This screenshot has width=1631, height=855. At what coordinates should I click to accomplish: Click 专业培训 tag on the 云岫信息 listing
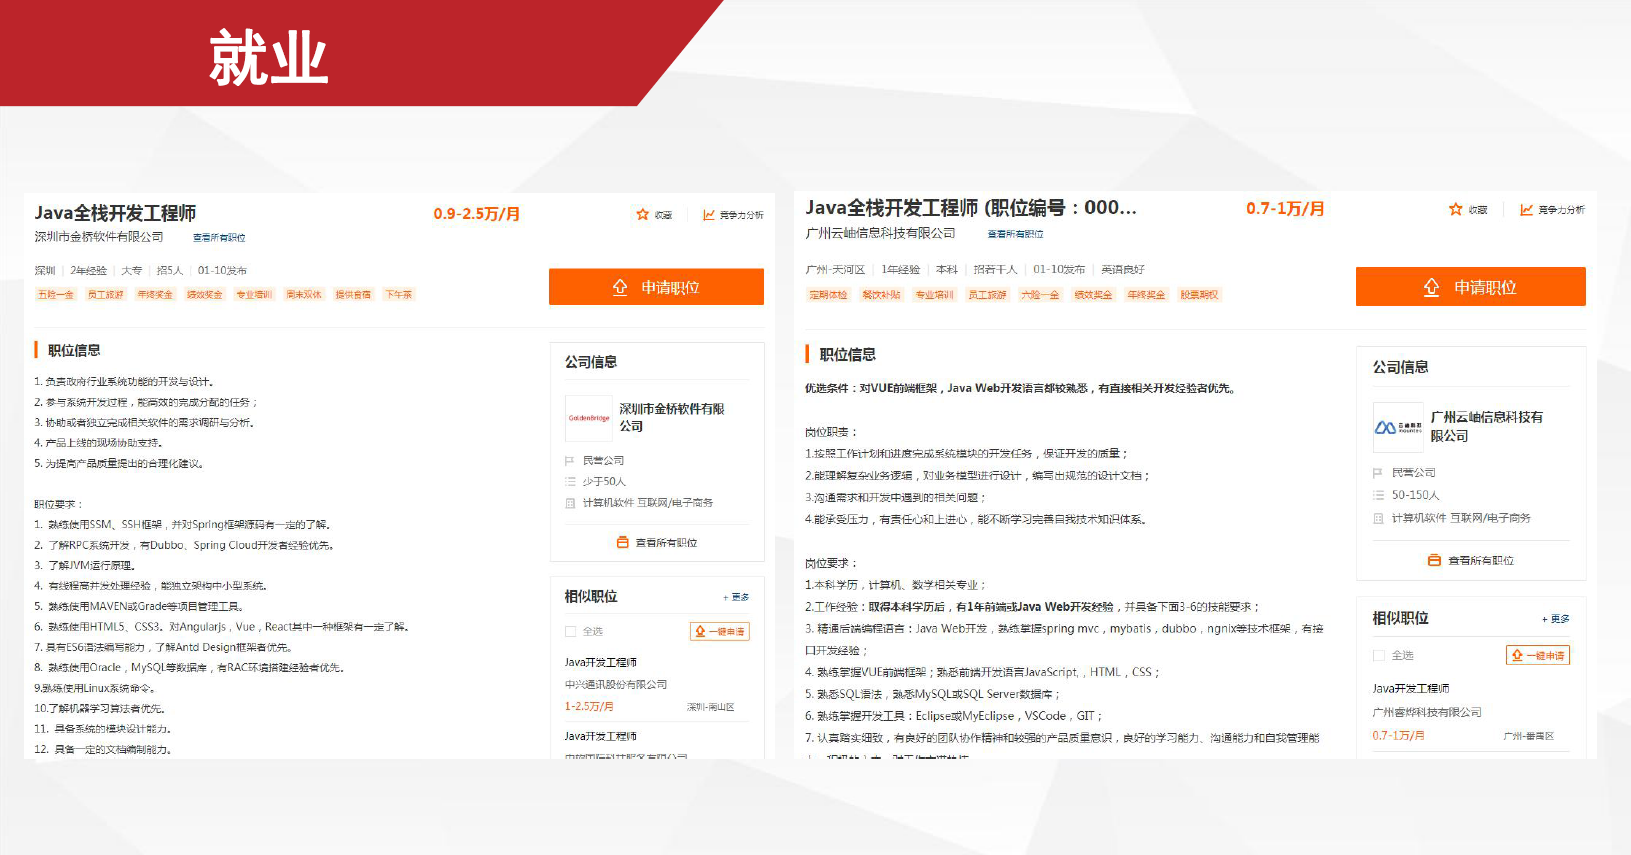934,295
